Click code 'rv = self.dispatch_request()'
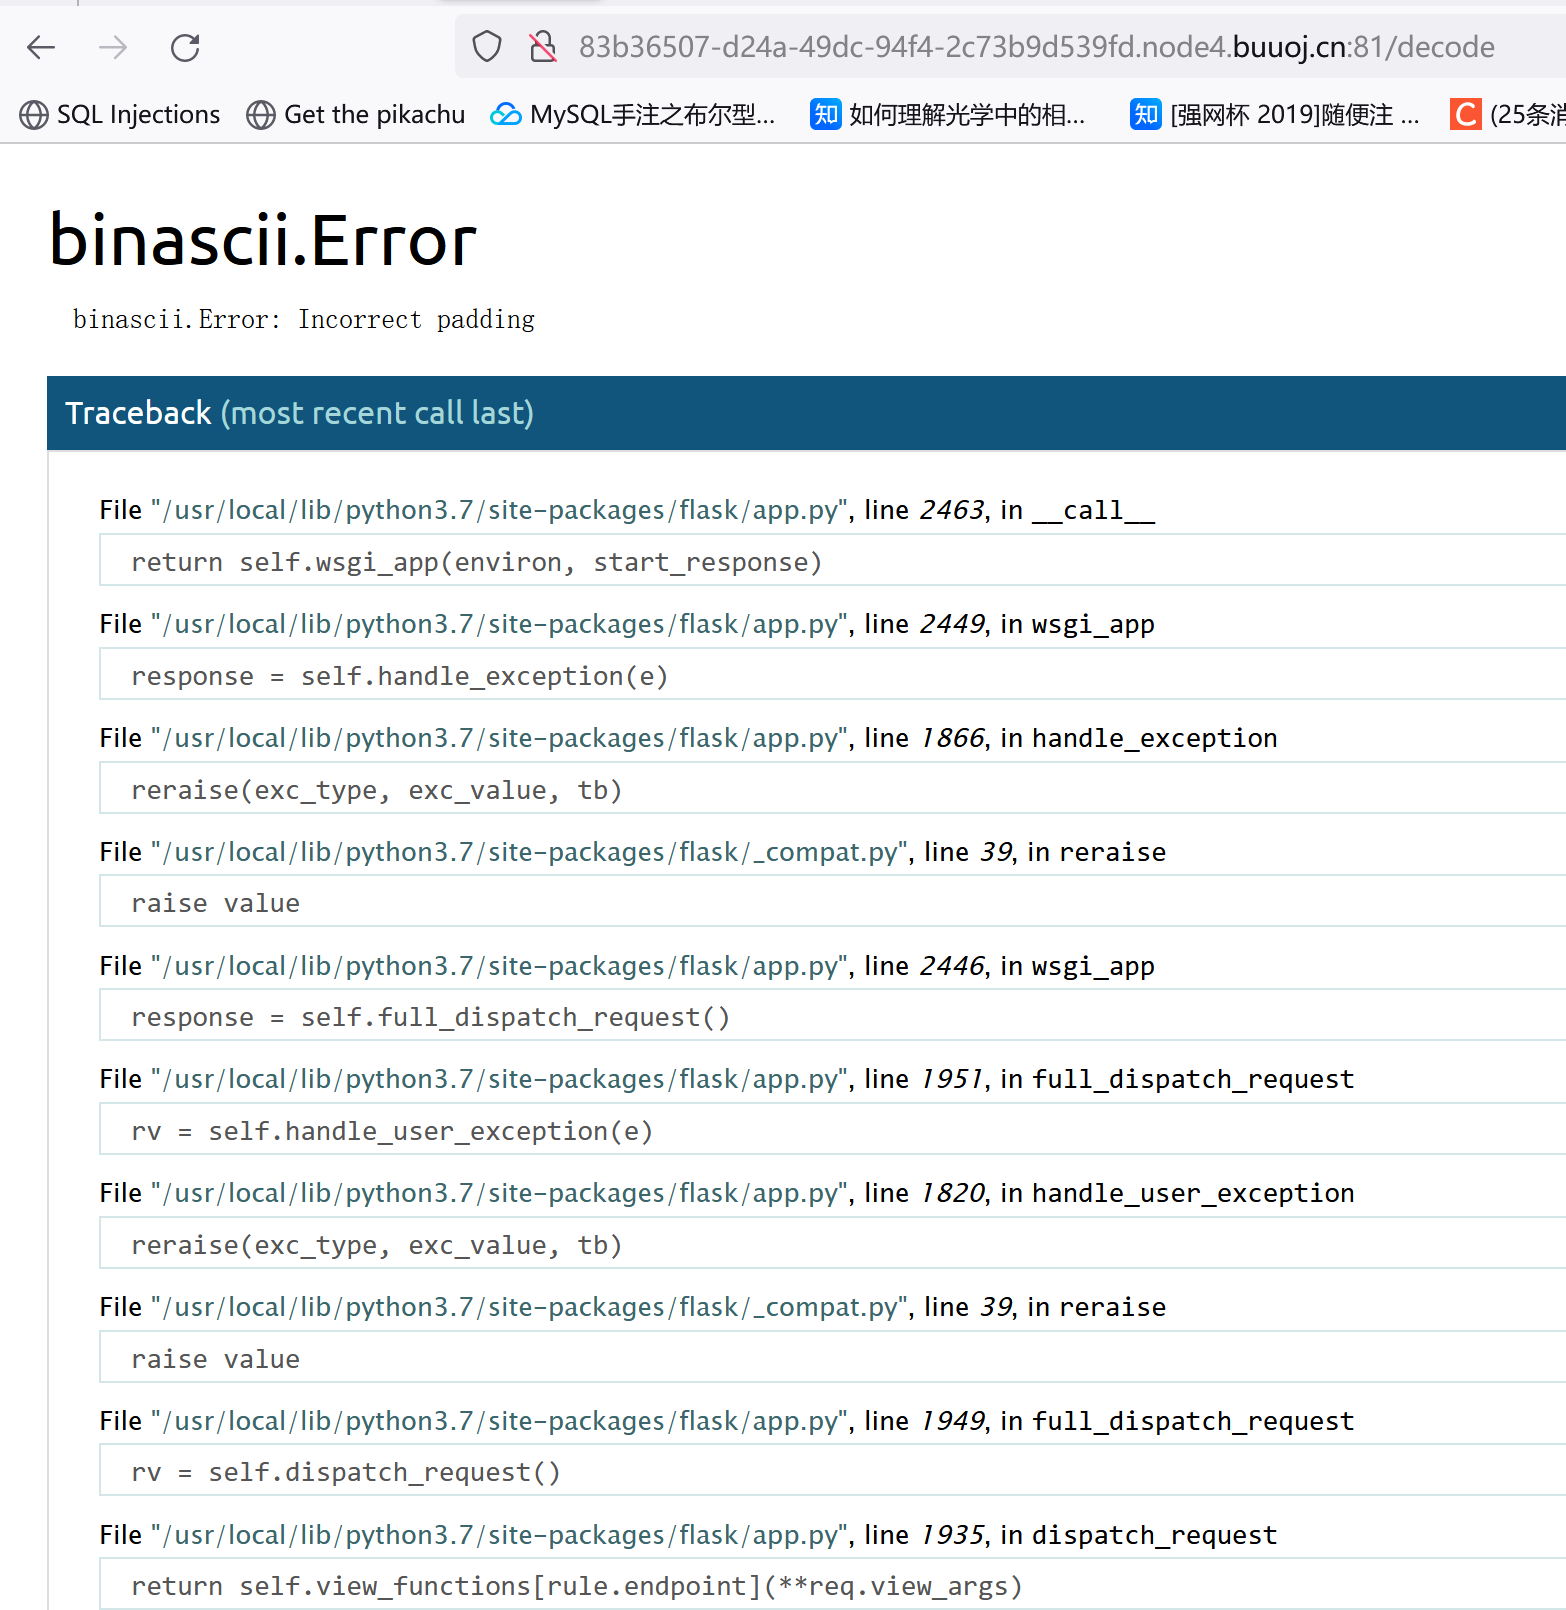The height and width of the screenshot is (1610, 1566). pyautogui.click(x=832, y=1472)
